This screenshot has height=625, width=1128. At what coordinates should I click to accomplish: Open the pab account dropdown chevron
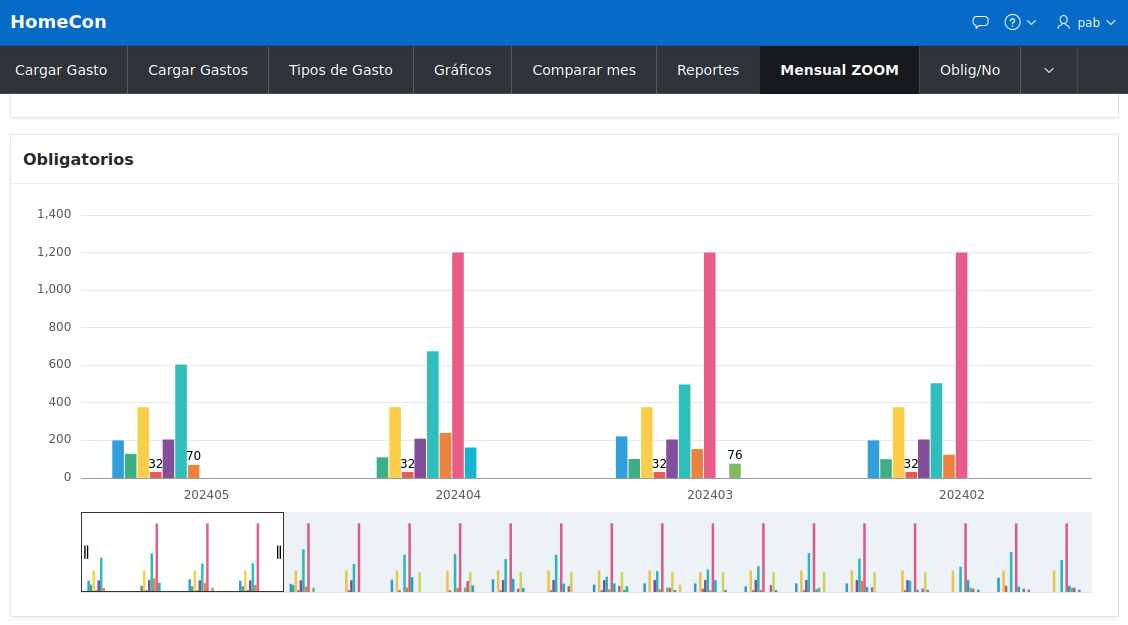[x=1109, y=21]
